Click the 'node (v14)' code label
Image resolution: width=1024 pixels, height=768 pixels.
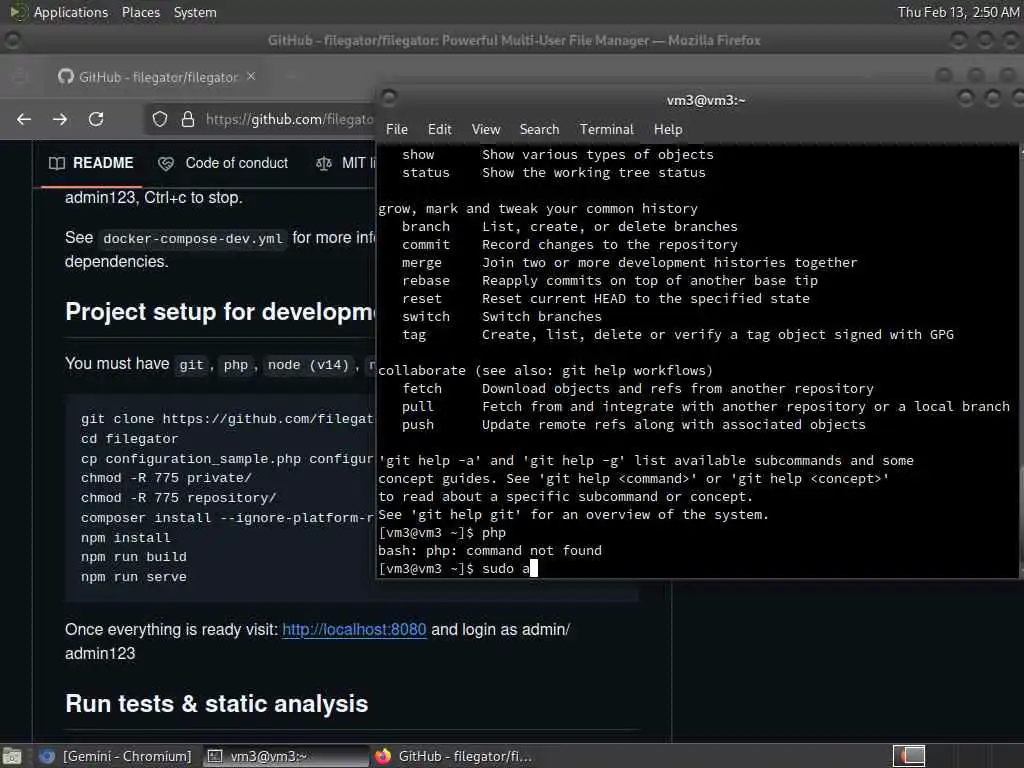tap(308, 364)
